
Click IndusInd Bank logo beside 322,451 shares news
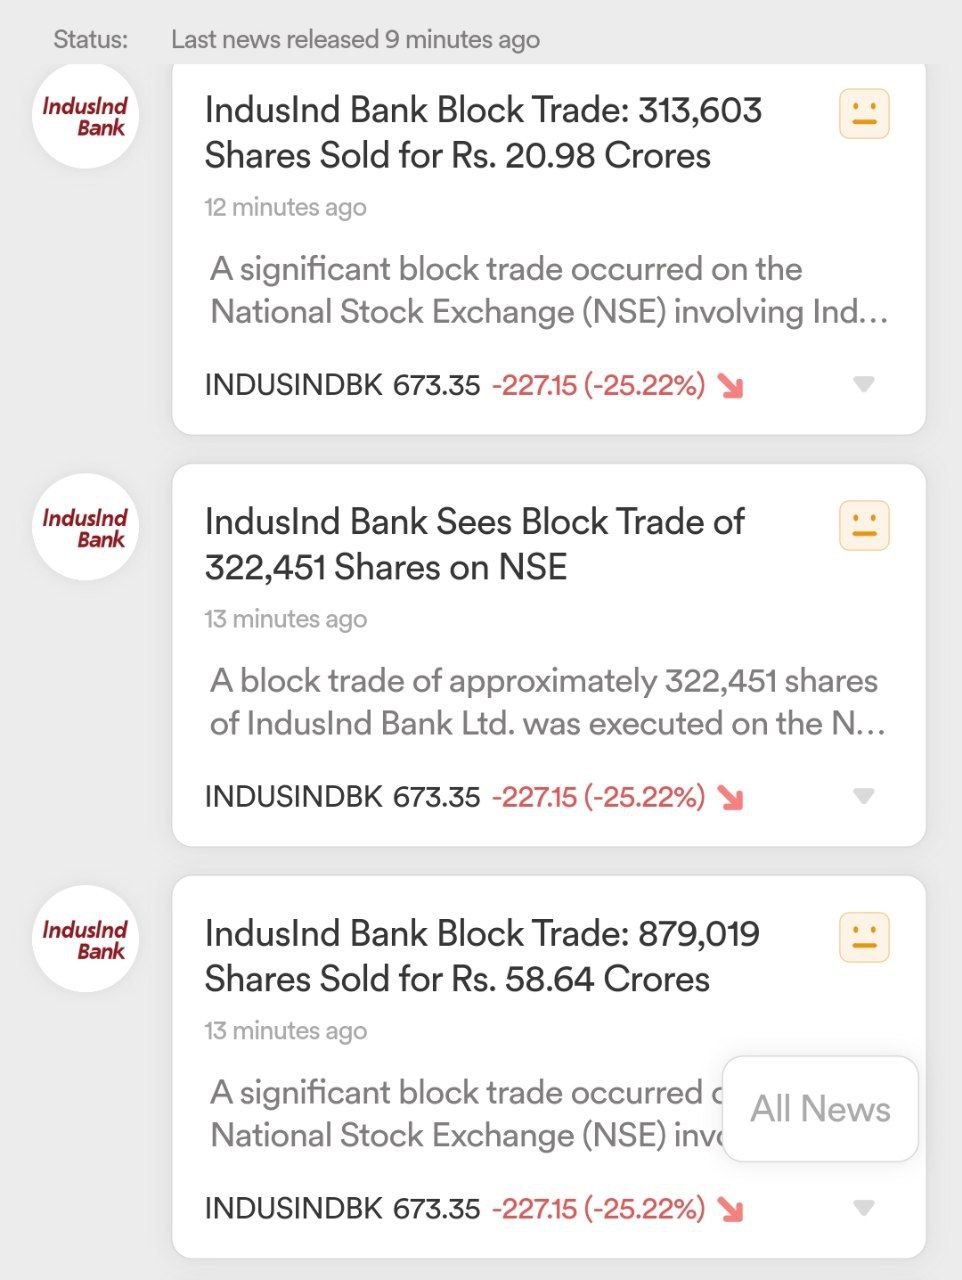pyautogui.click(x=85, y=528)
